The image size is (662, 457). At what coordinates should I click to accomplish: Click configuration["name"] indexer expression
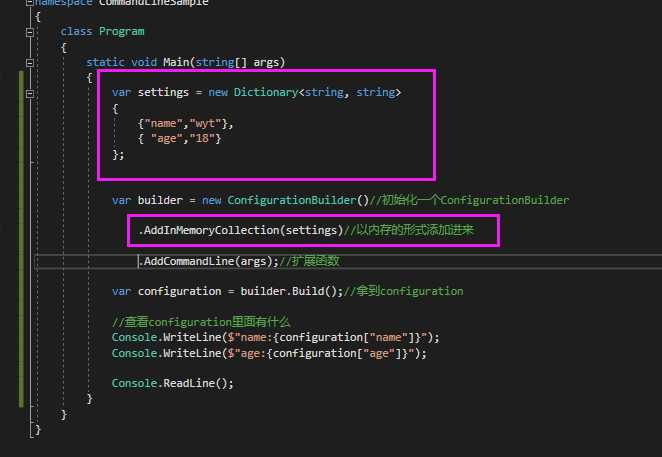tap(347, 337)
